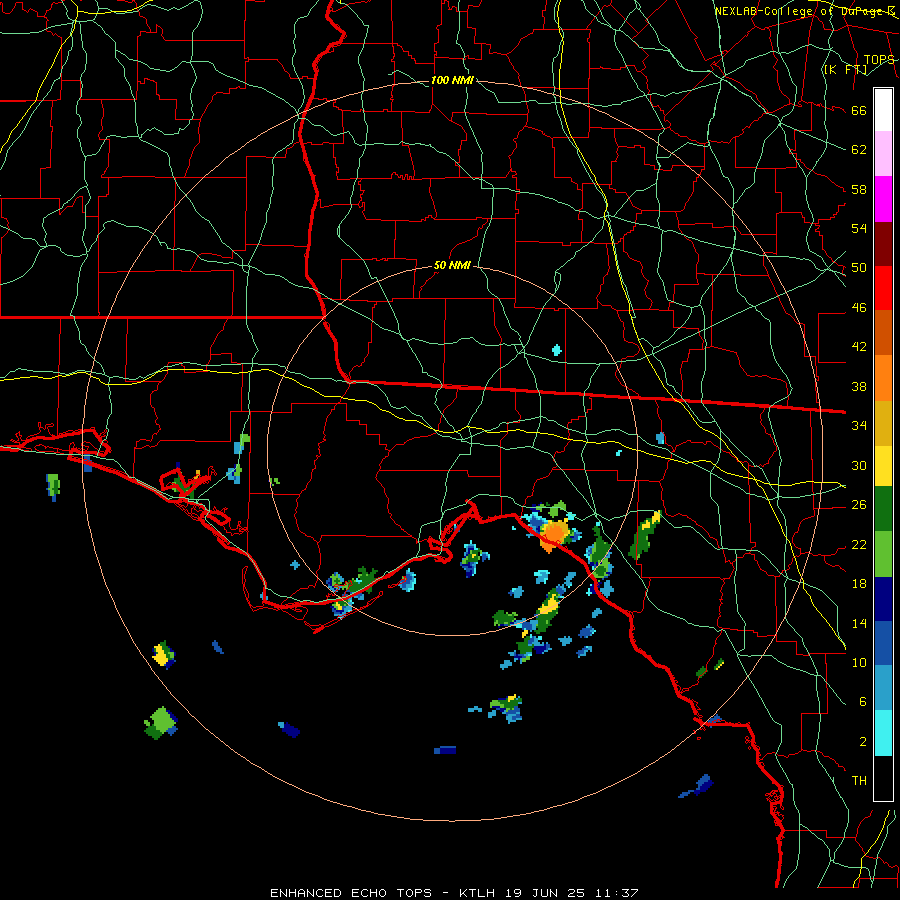Image resolution: width=900 pixels, height=900 pixels.
Task: Click the 'TOPS' legend heading
Action: pyautogui.click(x=879, y=59)
